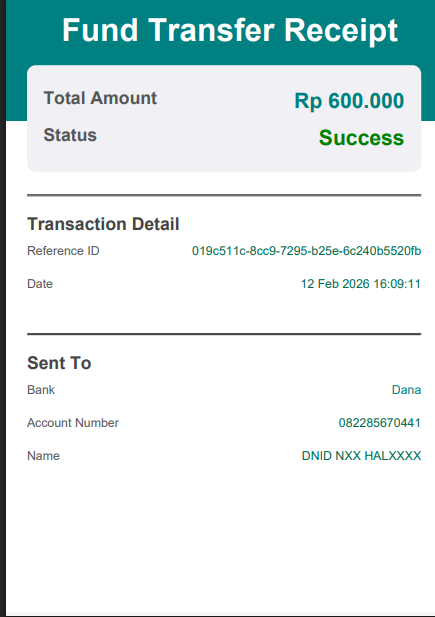Select the bank name Dana
Viewport: 435px width, 617px height.
point(406,390)
